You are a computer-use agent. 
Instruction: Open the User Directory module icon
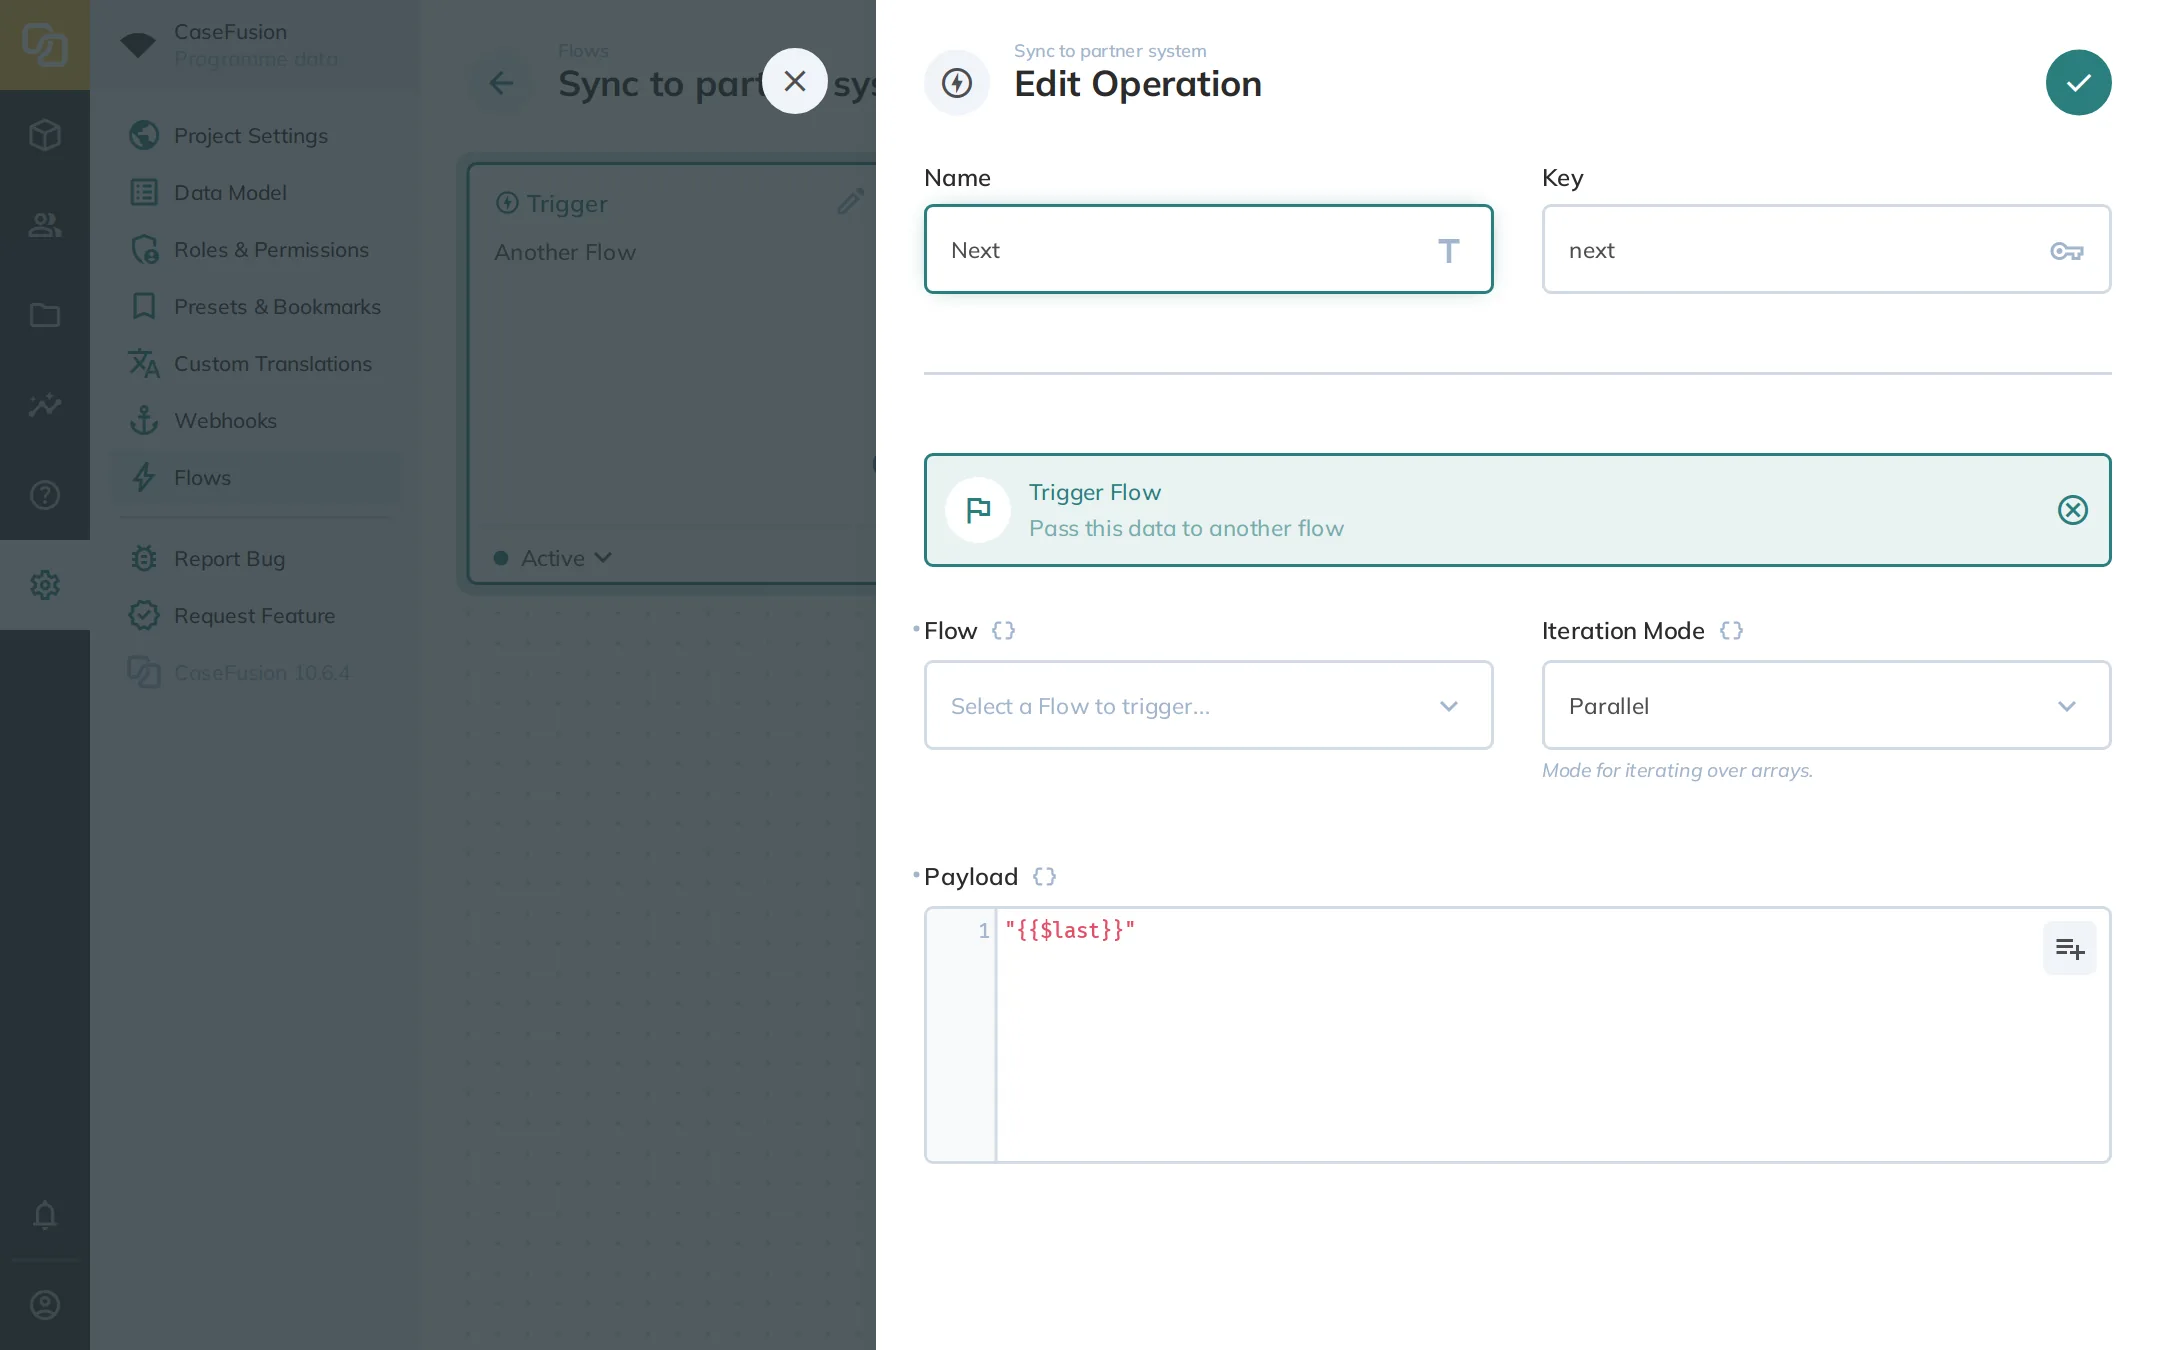point(45,225)
